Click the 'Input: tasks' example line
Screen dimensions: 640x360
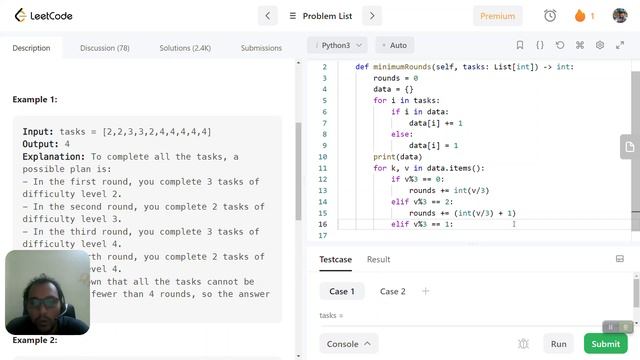pyautogui.click(x=117, y=132)
